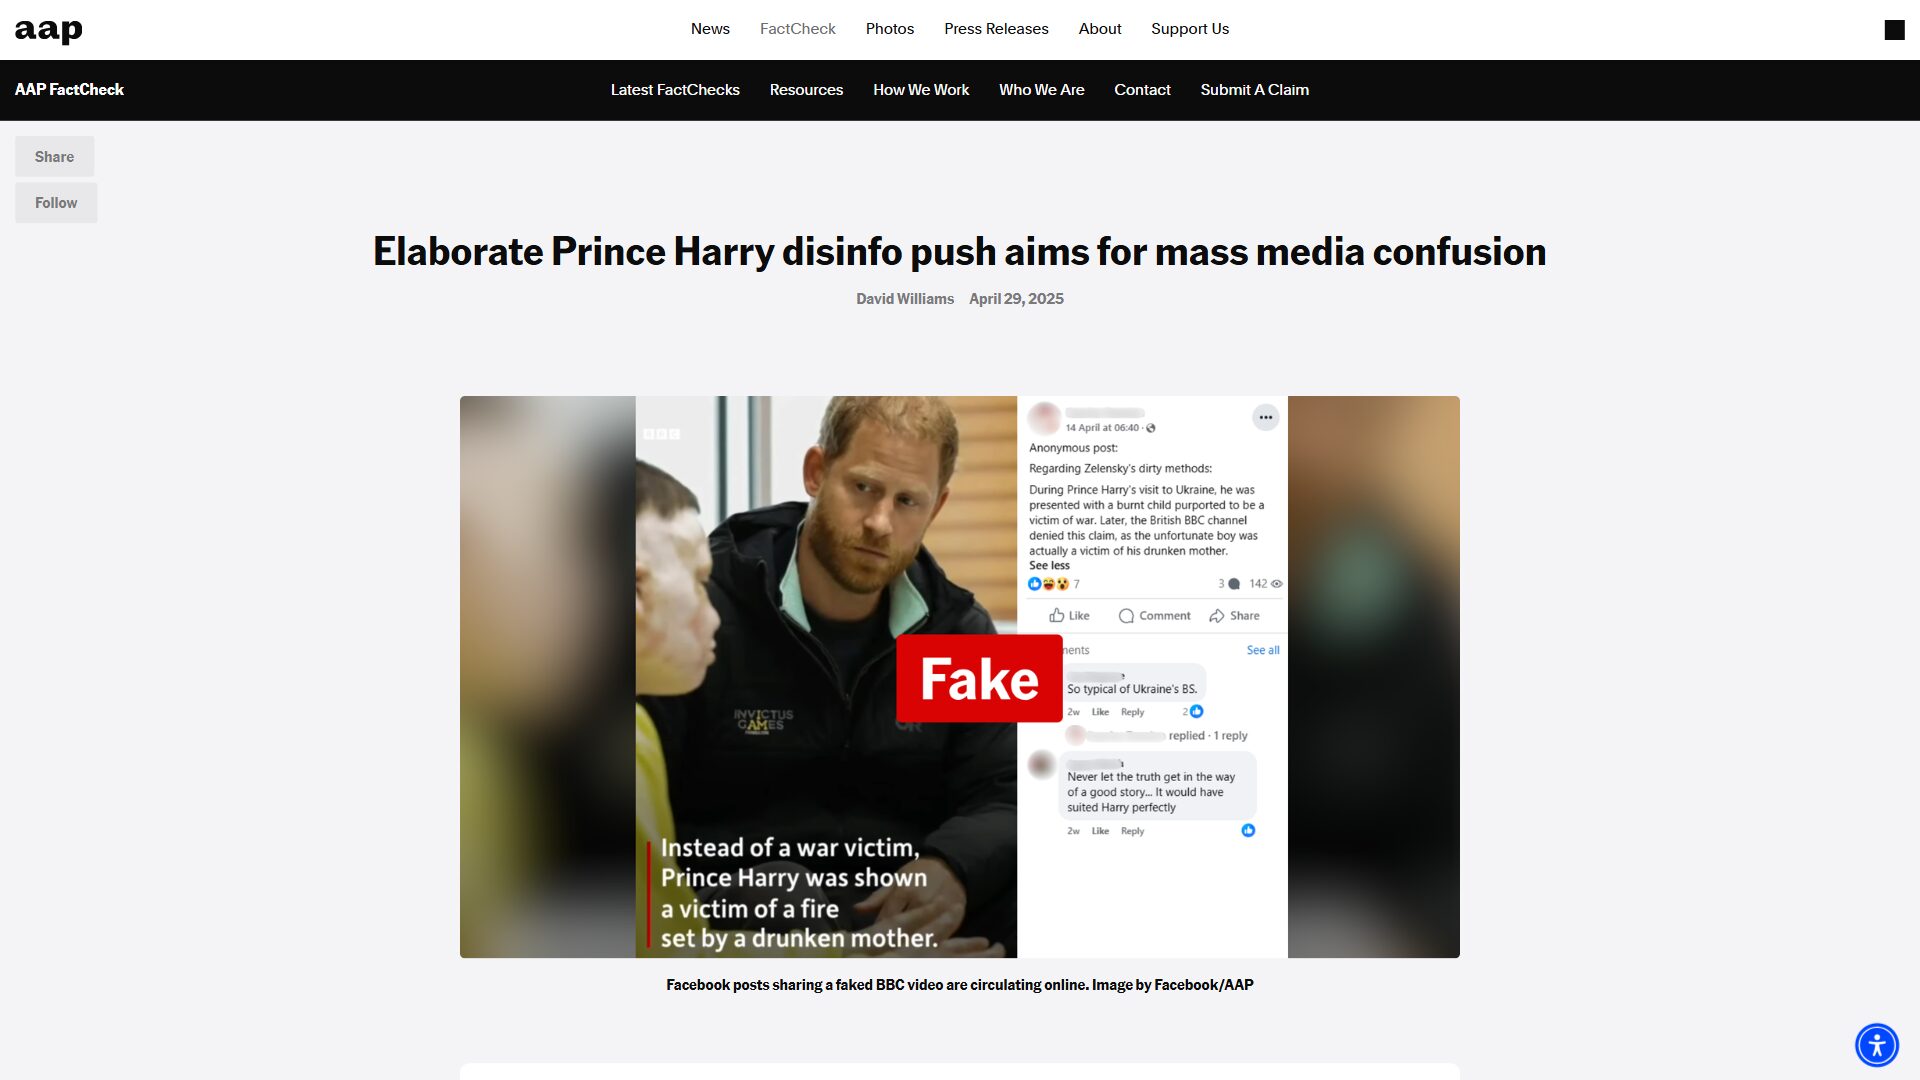Click the Follow button
This screenshot has width=1920, height=1080.
[56, 203]
